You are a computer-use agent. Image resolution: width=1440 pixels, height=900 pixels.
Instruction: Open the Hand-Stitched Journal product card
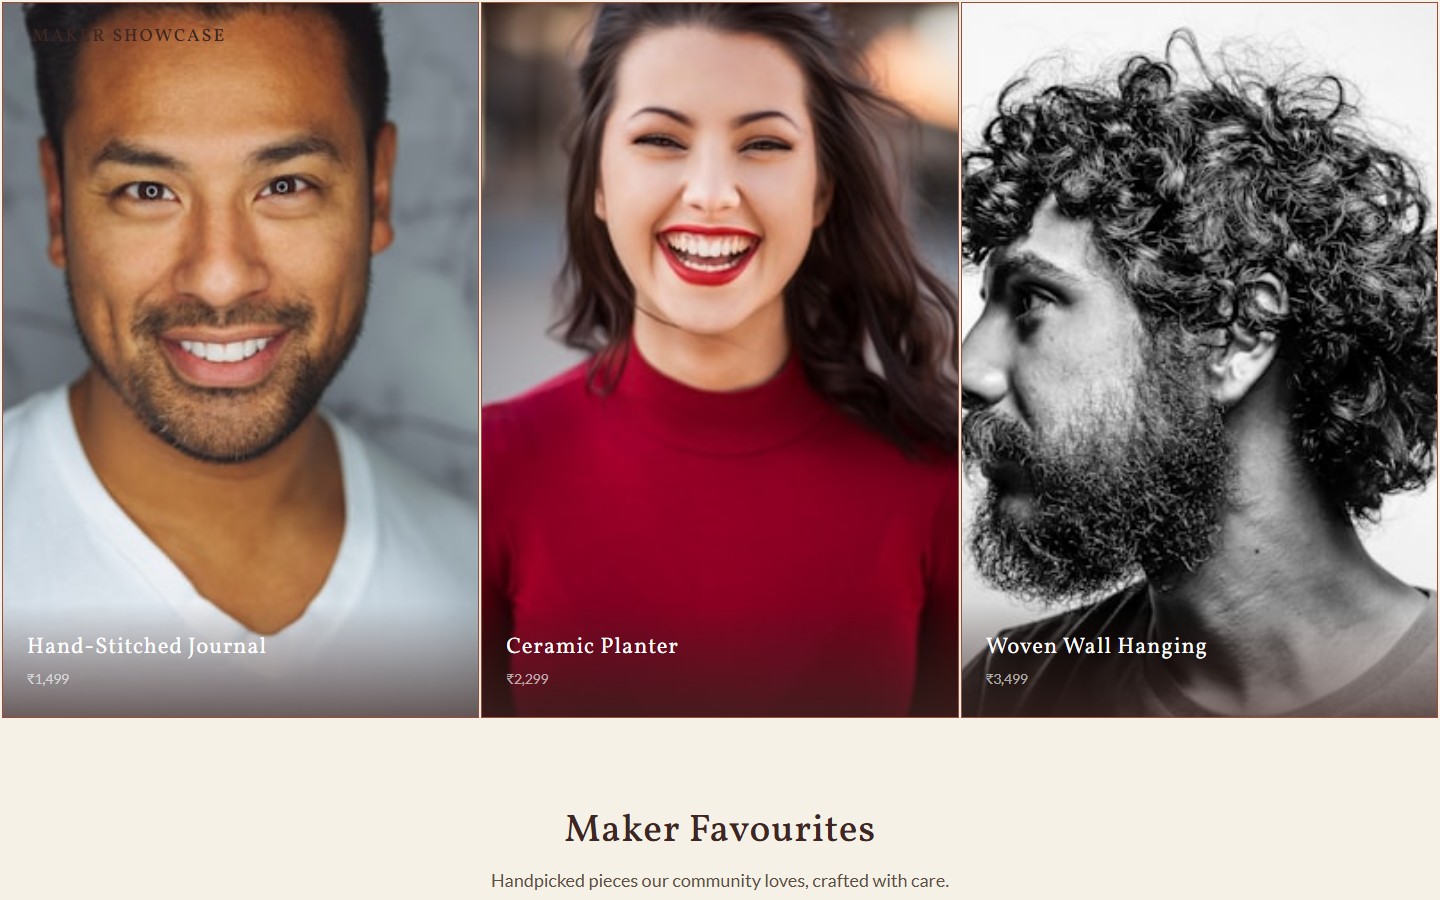(x=240, y=360)
